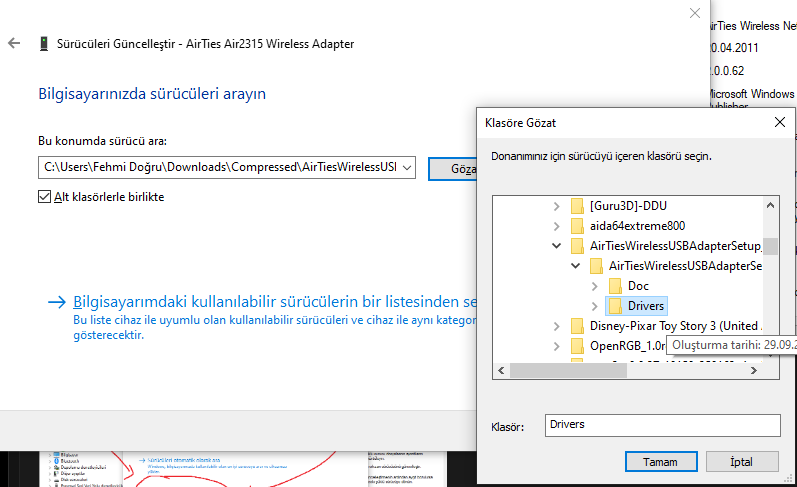Click the AirTies adapter device icon in title

[44, 44]
